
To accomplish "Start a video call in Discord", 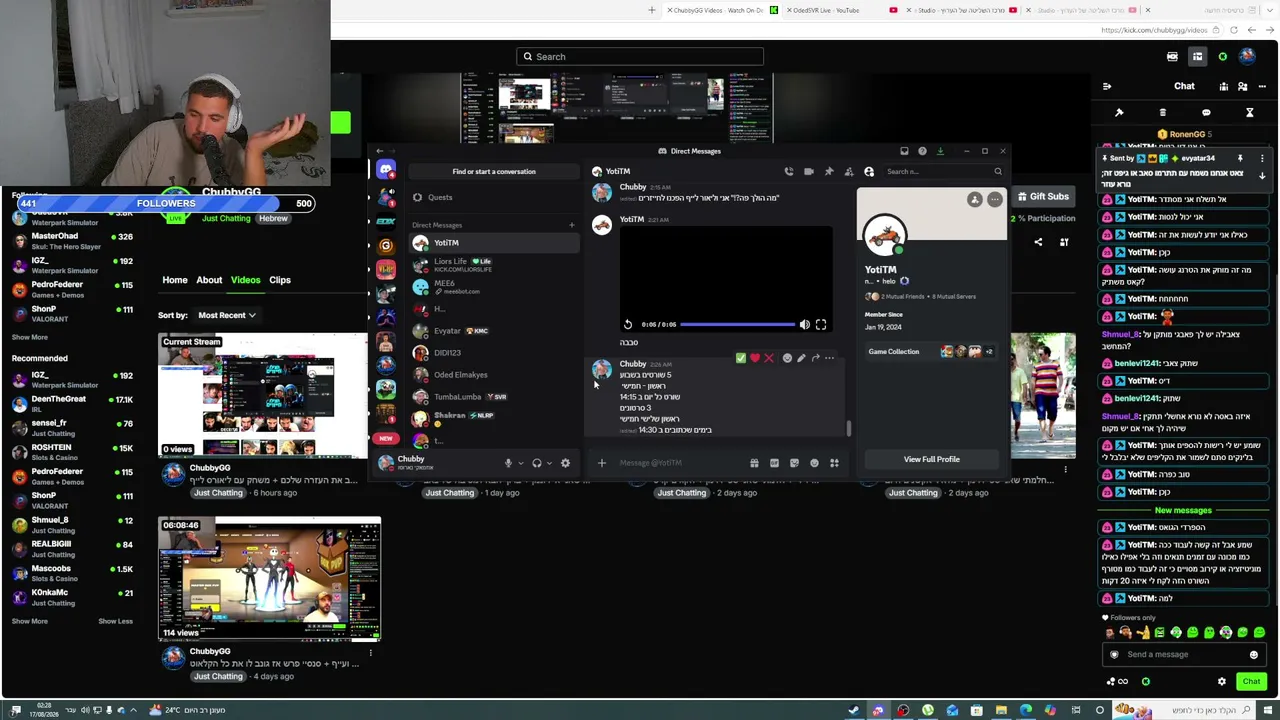I will (x=808, y=172).
